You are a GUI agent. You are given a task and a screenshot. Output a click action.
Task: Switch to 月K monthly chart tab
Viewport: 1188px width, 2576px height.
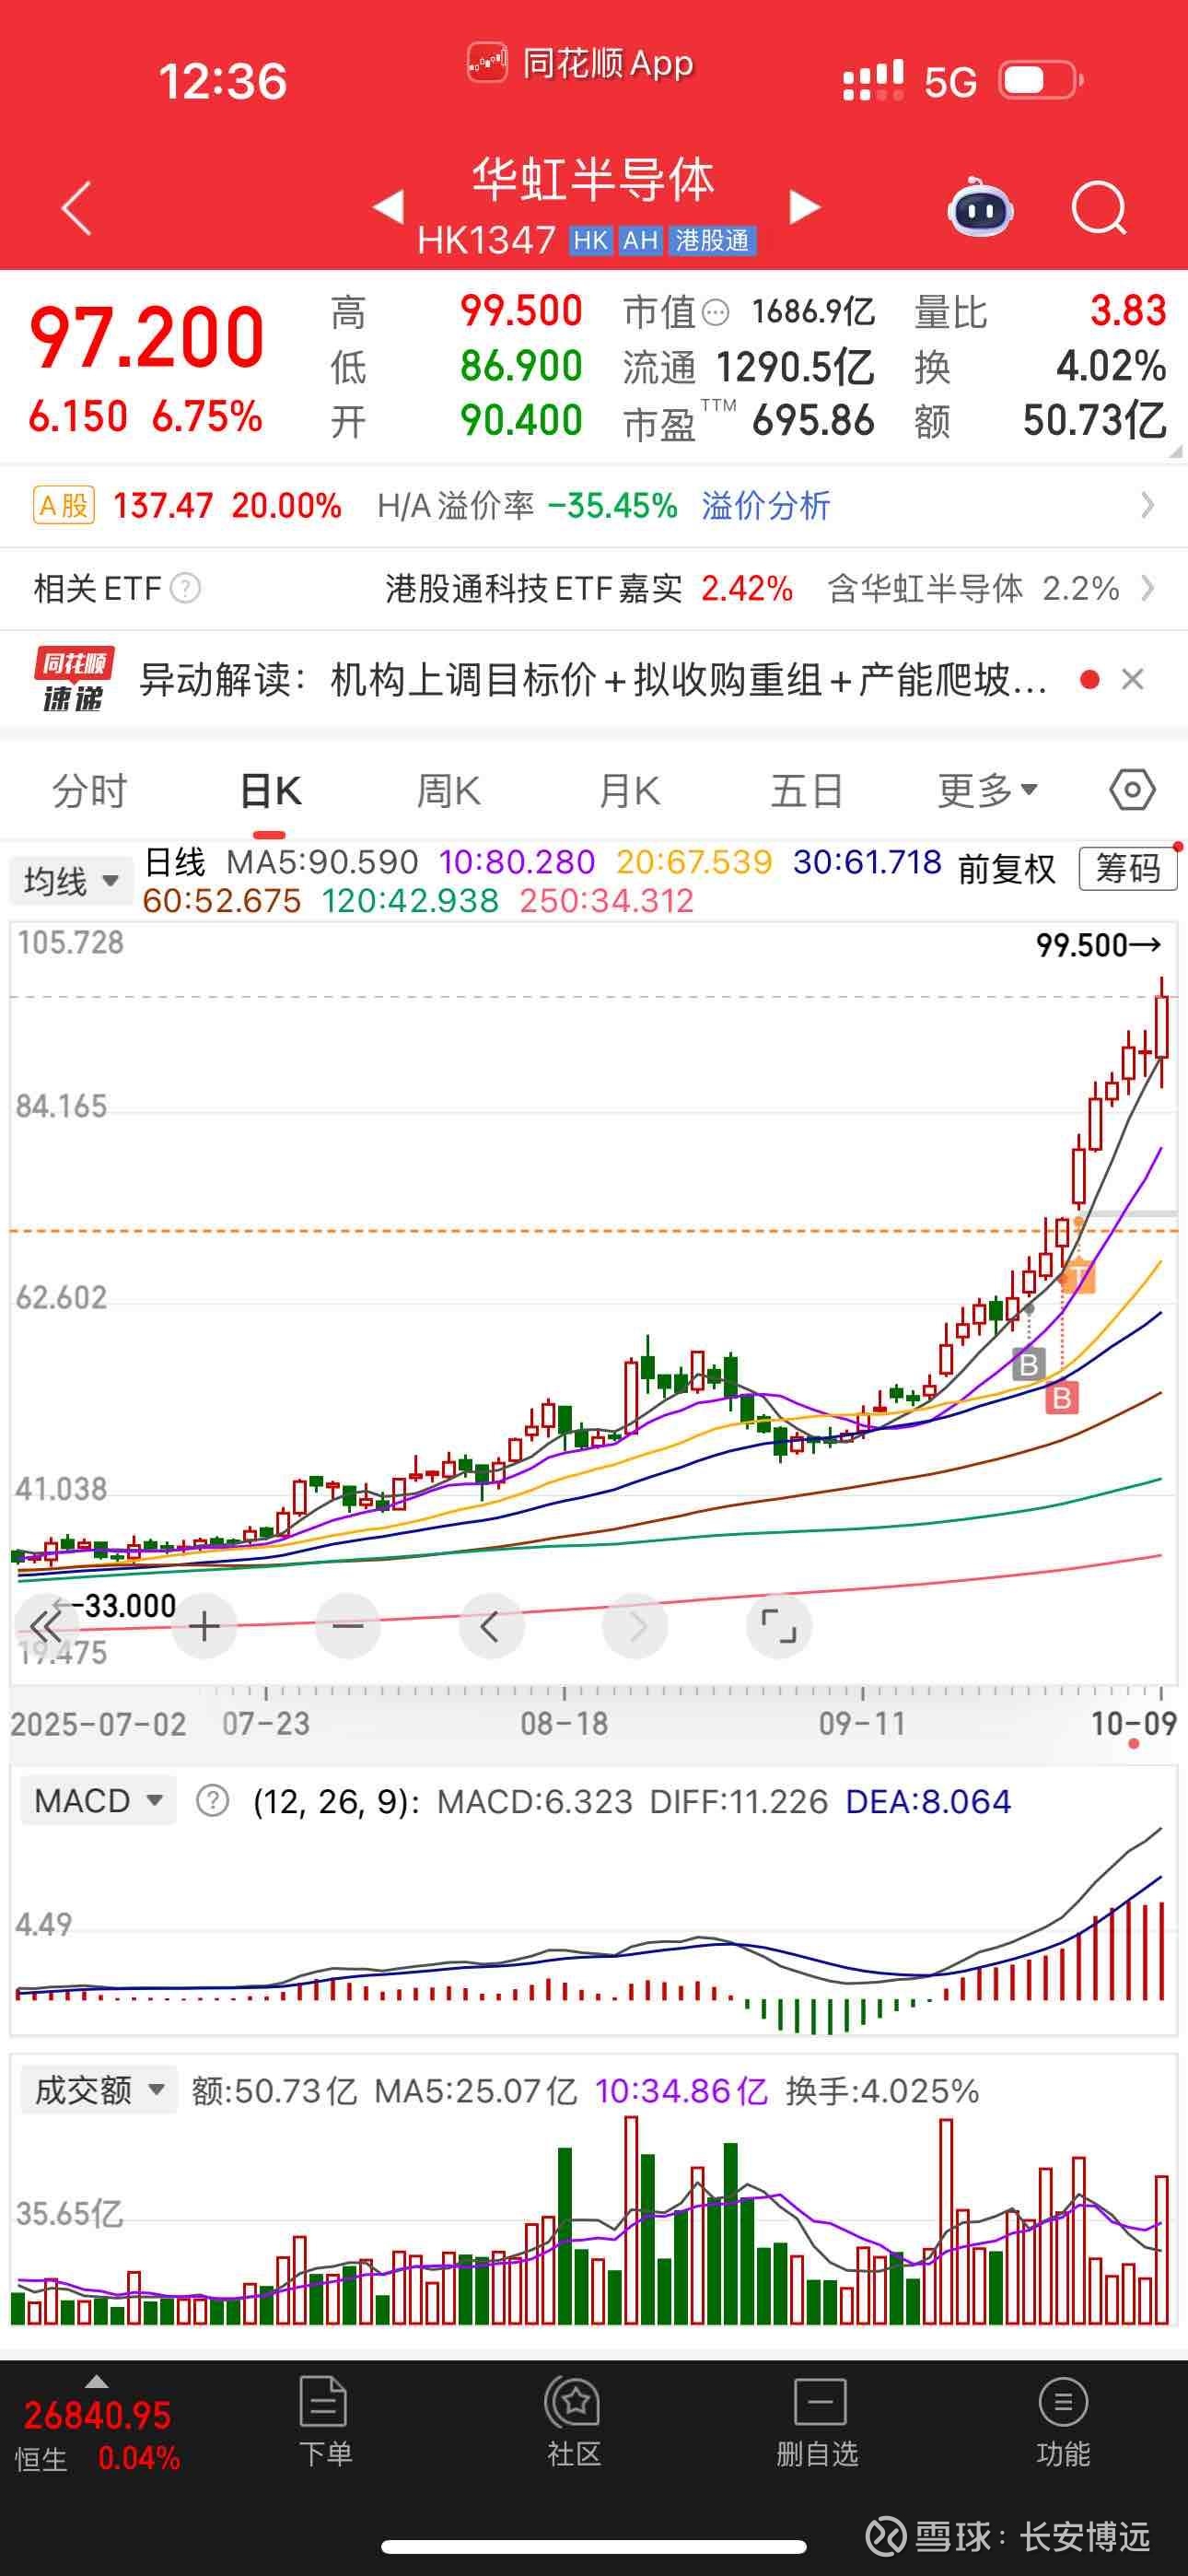629,791
